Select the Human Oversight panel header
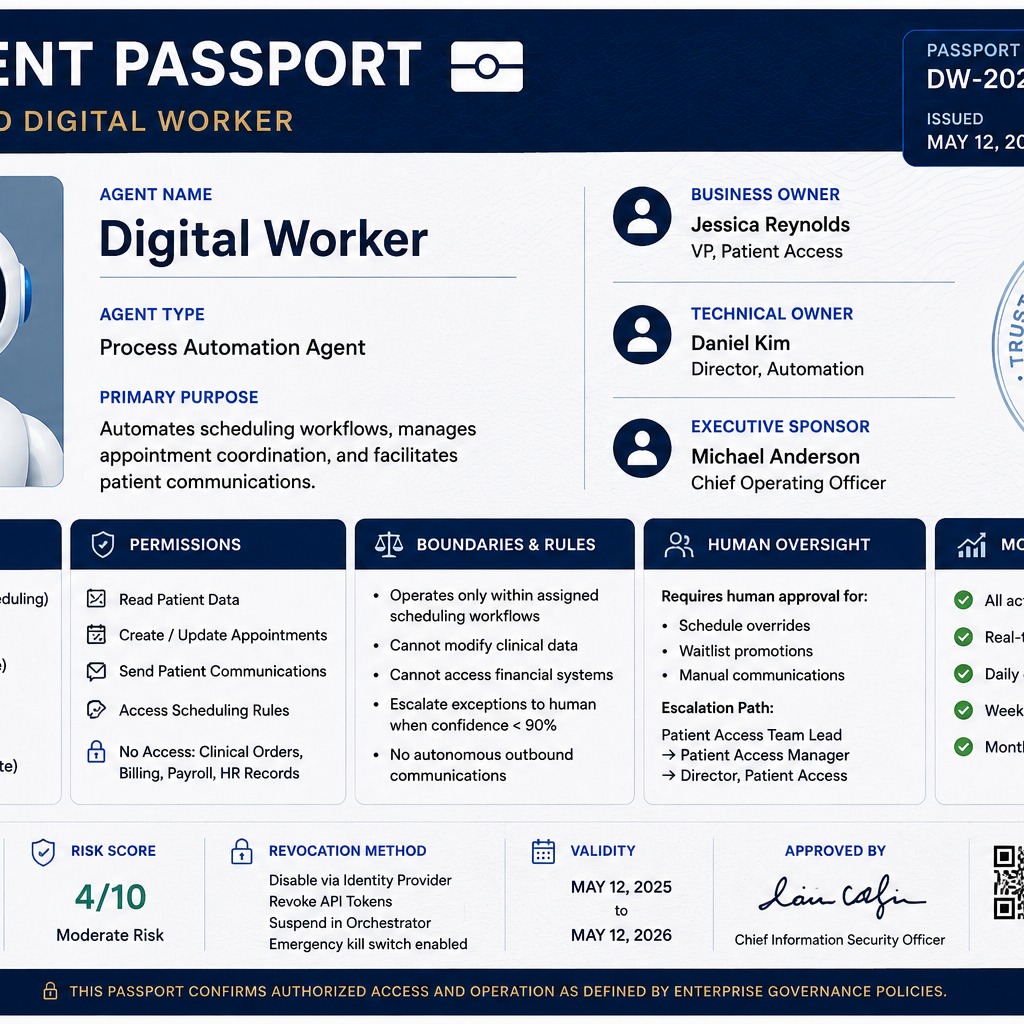1024x1024 pixels. pos(784,544)
